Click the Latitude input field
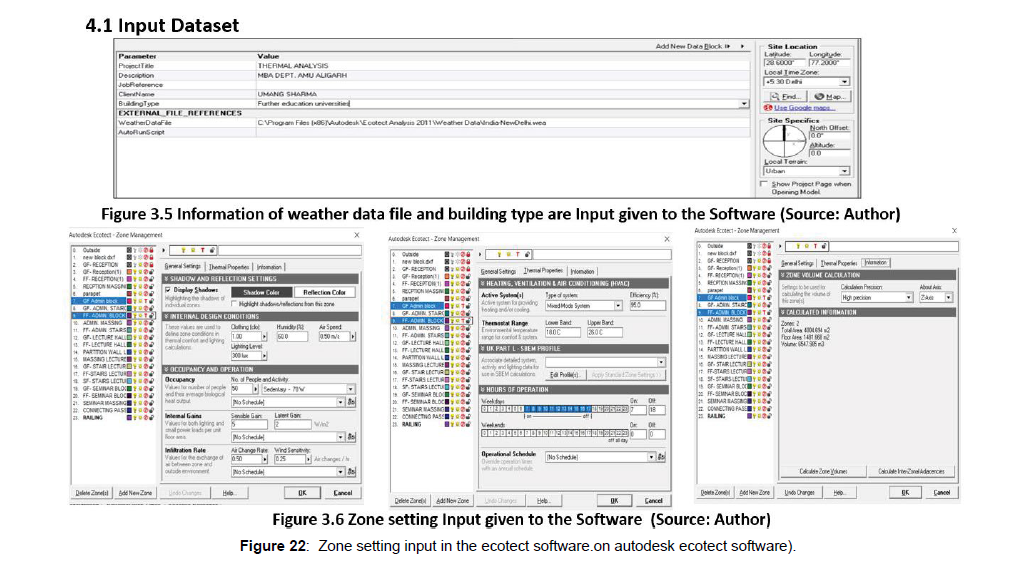The image size is (1021, 566). pos(783,63)
